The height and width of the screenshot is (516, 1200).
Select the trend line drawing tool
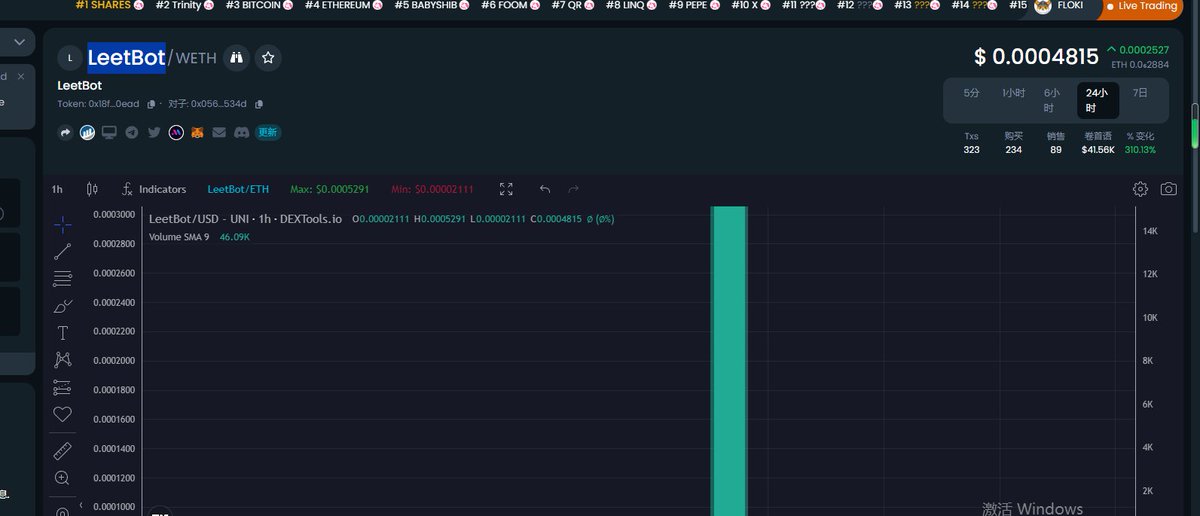tap(62, 251)
